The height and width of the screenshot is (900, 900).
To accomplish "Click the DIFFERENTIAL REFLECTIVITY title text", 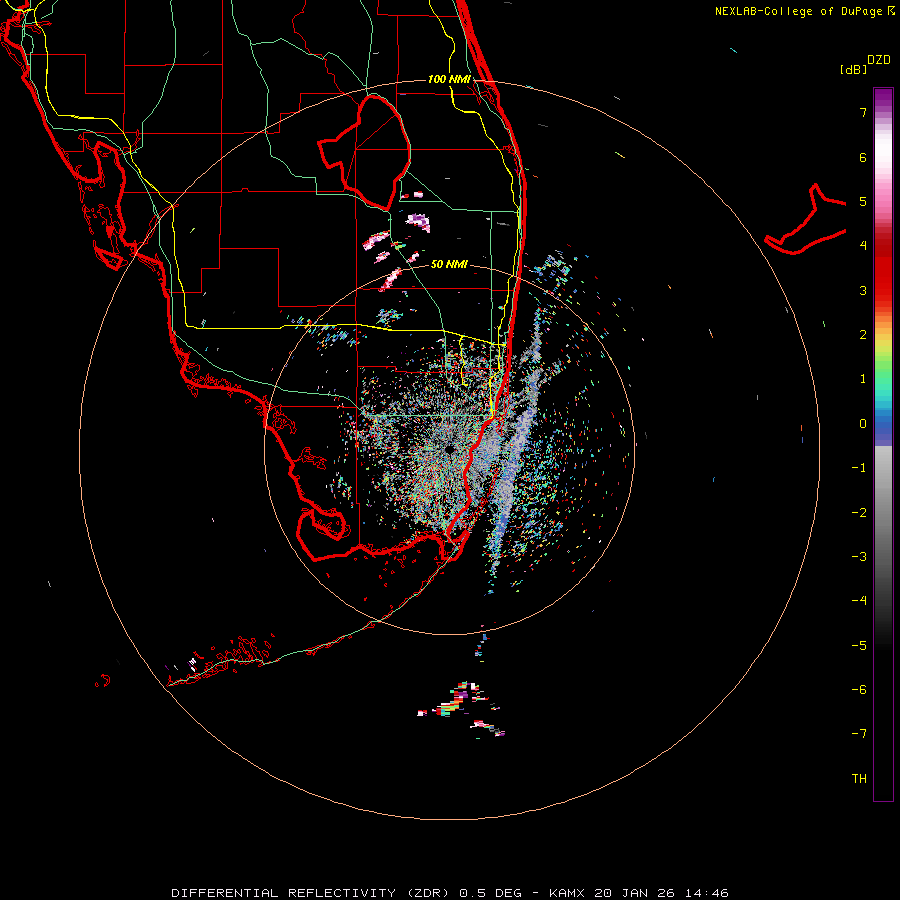I will [x=284, y=893].
